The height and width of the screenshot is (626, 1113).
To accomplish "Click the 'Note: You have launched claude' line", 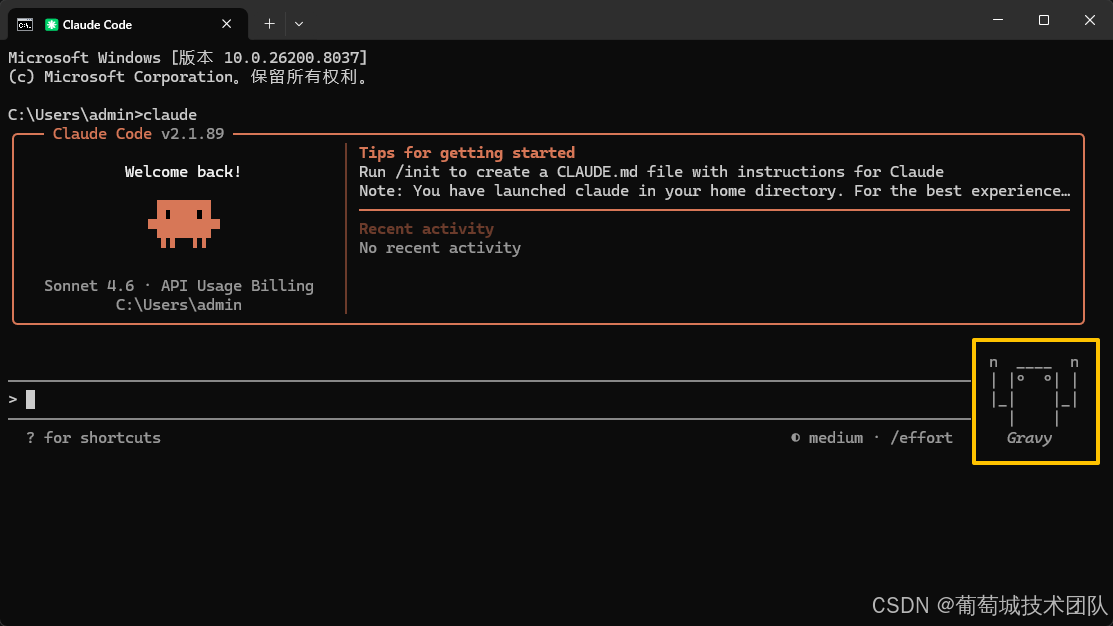I will 714,191.
